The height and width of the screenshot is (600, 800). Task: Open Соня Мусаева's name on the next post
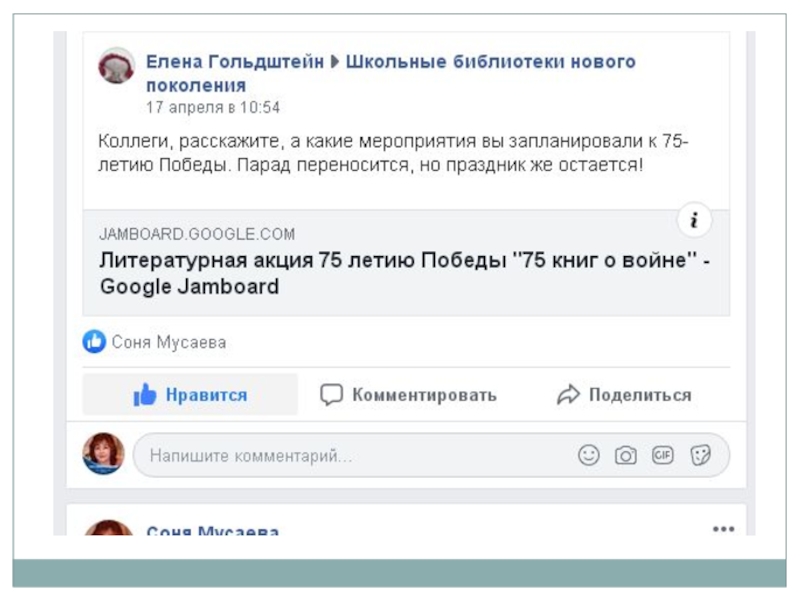212,532
